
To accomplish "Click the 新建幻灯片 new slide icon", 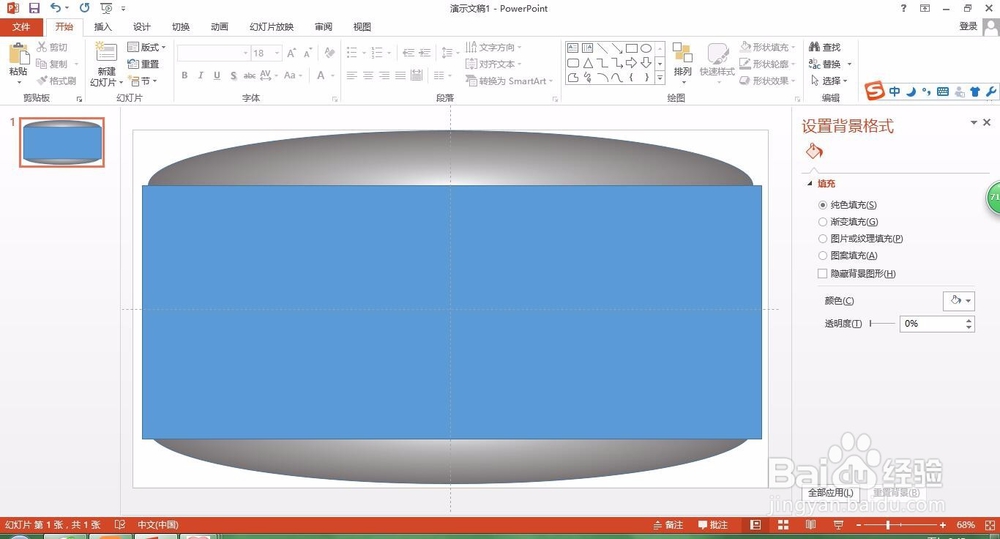I will click(x=106, y=54).
